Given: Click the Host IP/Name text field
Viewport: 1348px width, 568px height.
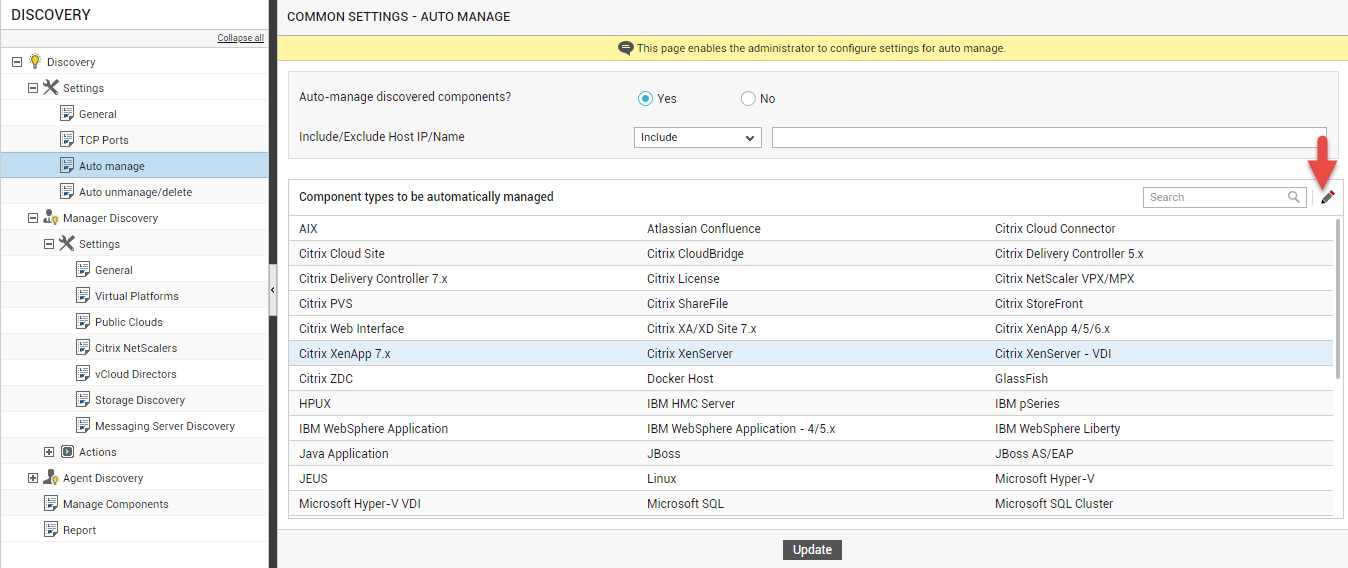Looking at the screenshot, I should pyautogui.click(x=1049, y=138).
